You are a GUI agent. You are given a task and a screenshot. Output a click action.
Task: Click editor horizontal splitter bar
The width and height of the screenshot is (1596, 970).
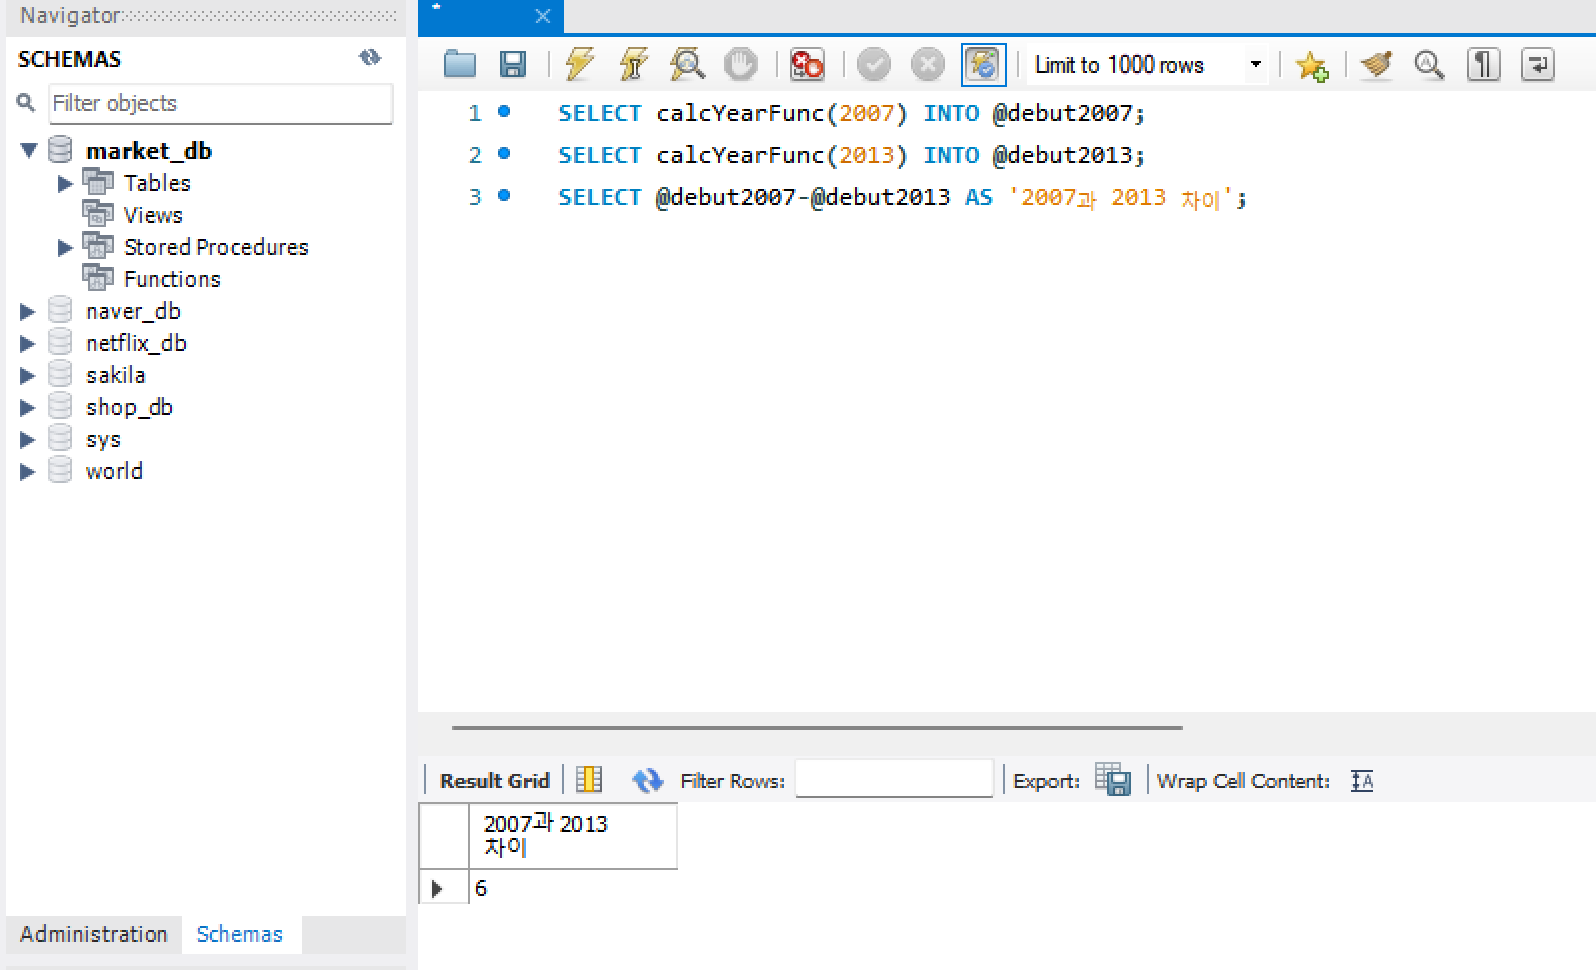(817, 728)
